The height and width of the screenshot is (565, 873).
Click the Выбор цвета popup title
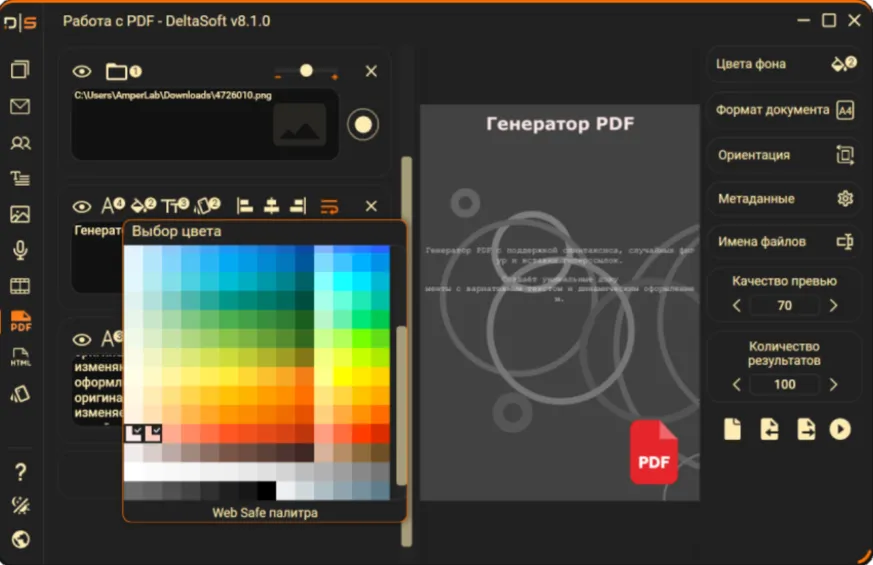tap(176, 231)
